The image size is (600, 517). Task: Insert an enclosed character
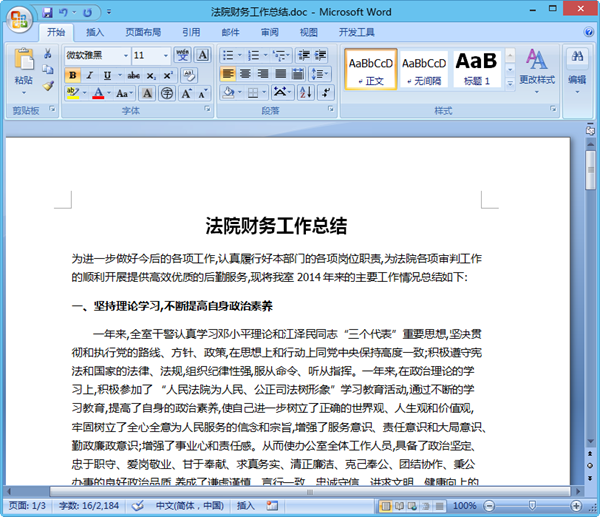(167, 93)
